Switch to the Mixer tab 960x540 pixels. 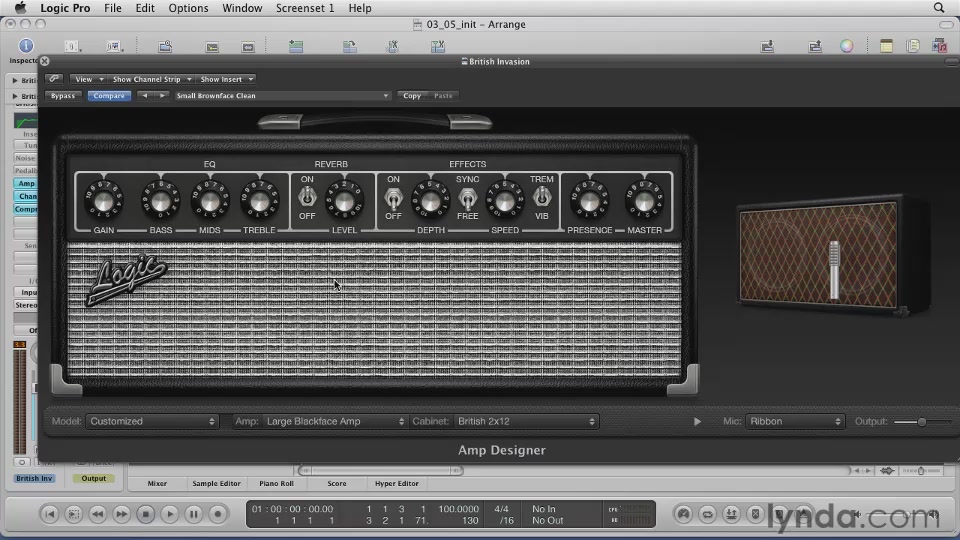point(157,483)
